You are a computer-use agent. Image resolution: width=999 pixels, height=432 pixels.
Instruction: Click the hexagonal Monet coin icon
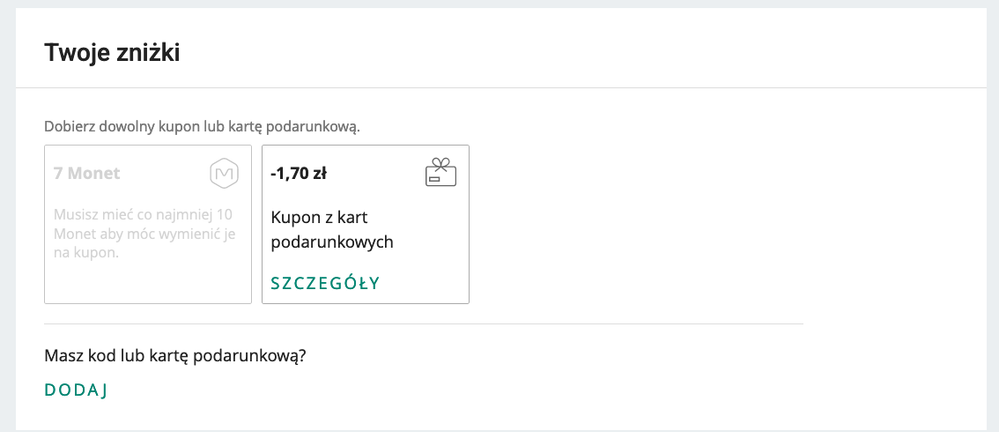pyautogui.click(x=224, y=173)
